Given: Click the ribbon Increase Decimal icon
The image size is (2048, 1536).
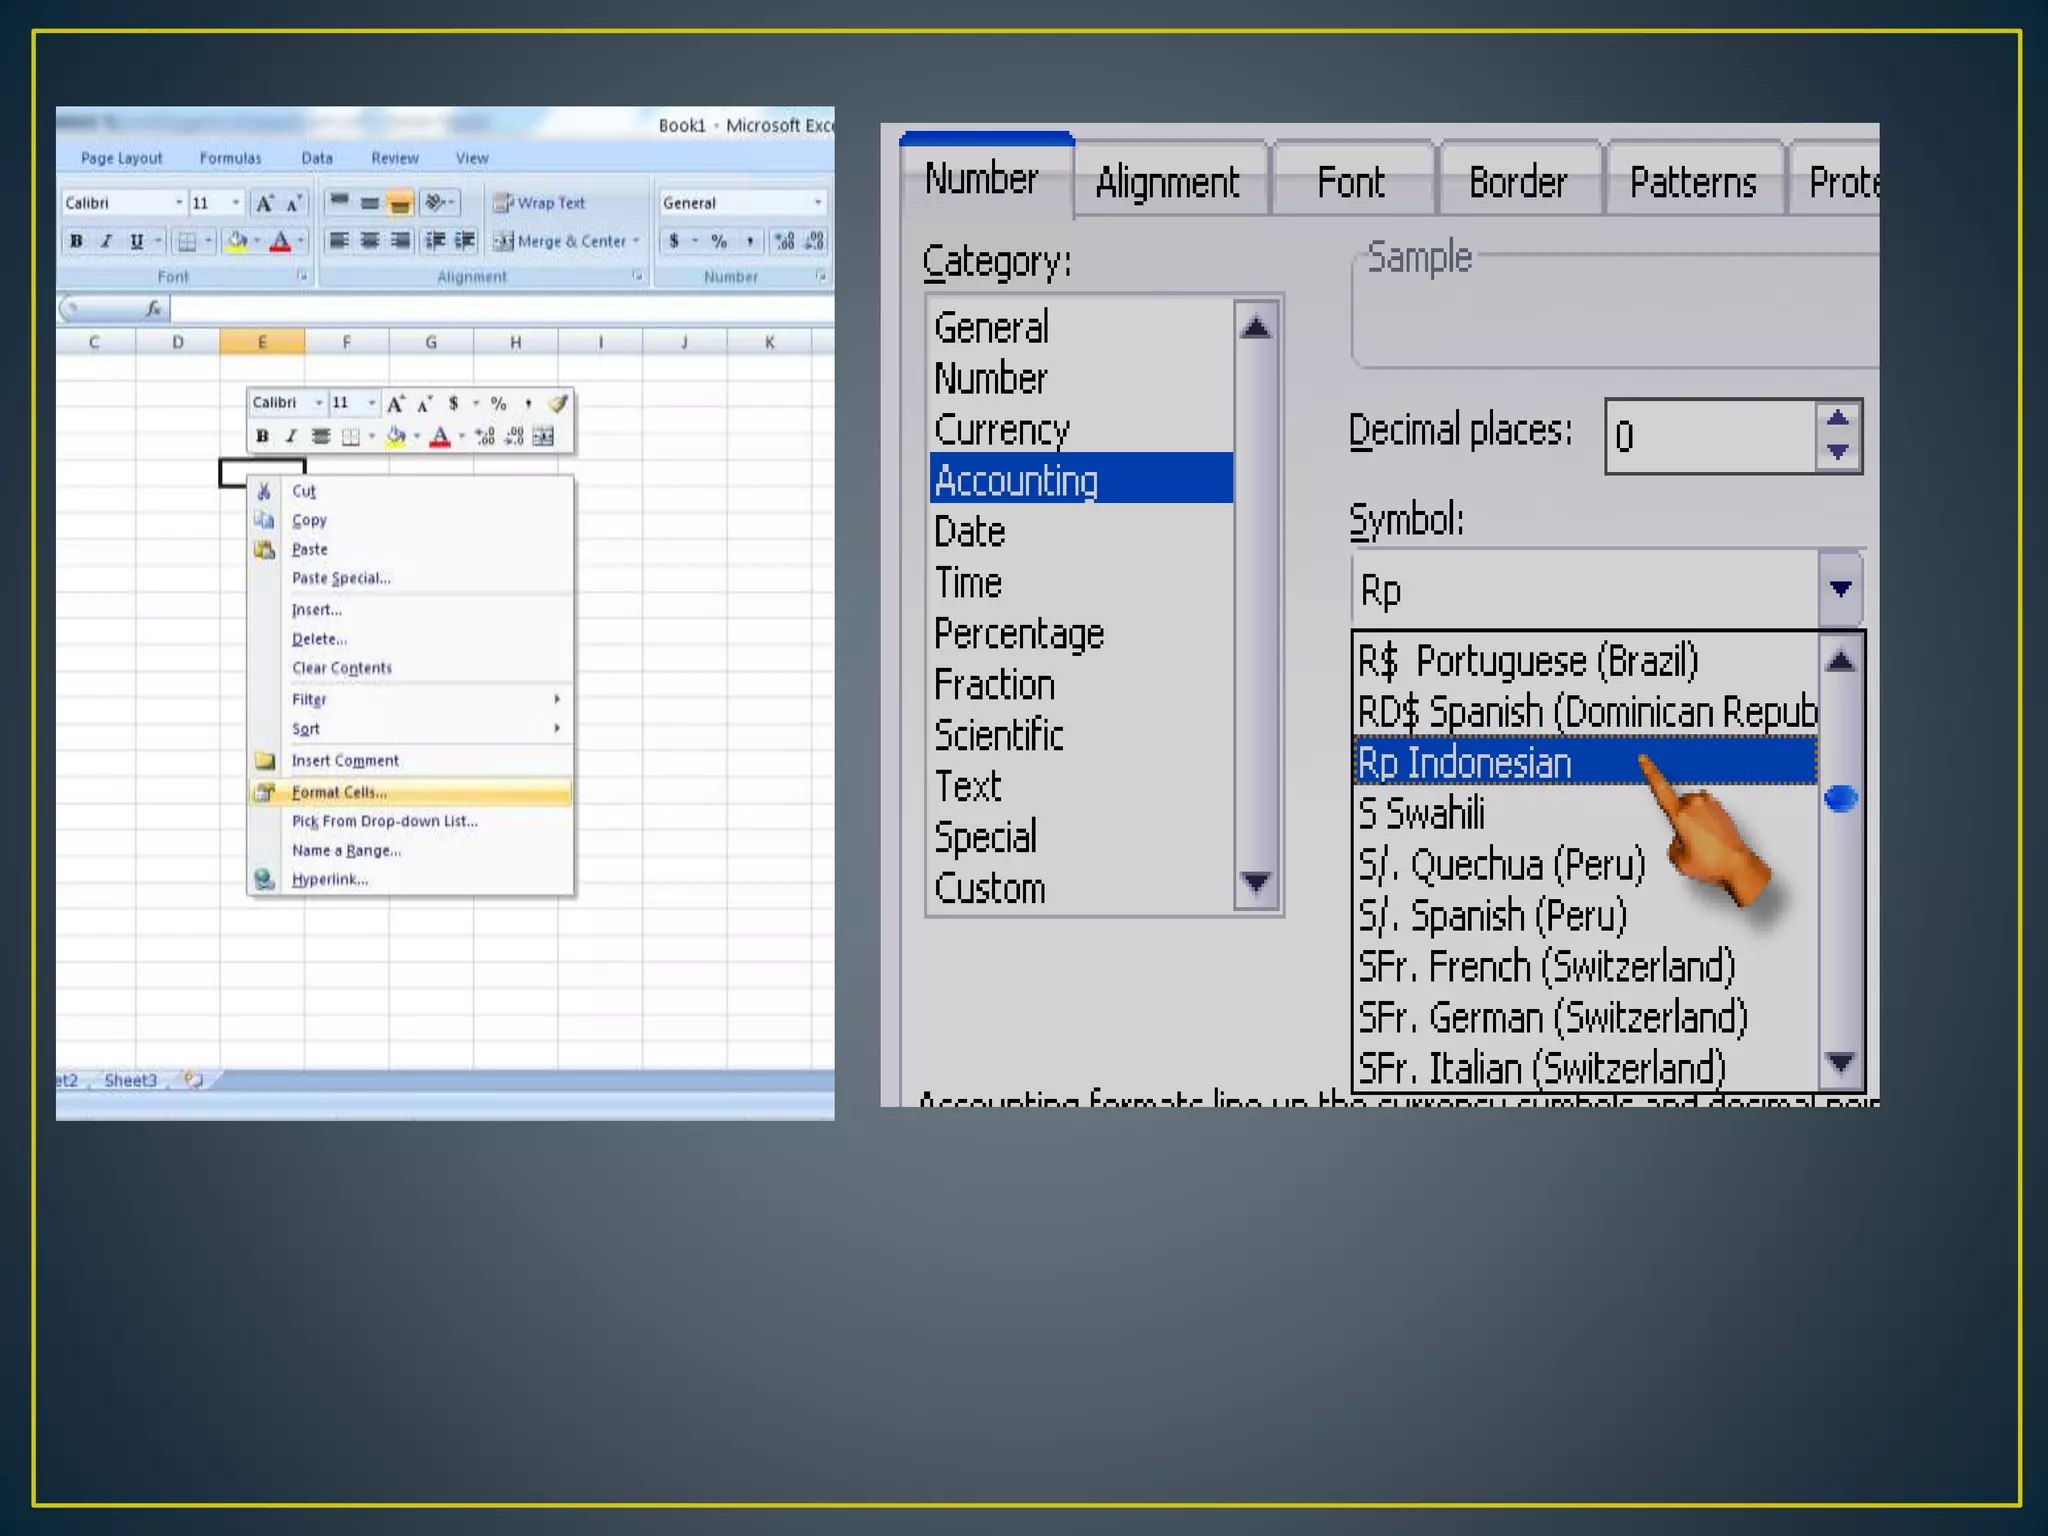Looking at the screenshot, I should [x=785, y=241].
